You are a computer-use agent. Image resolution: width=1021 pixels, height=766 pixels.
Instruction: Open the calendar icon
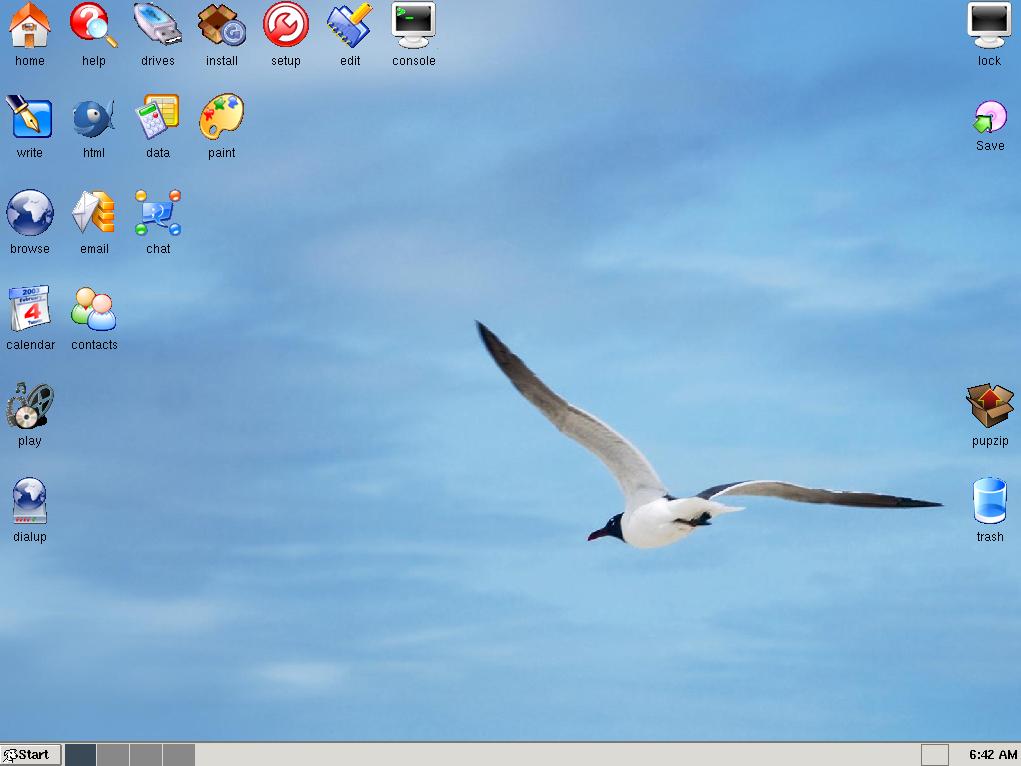(30, 309)
